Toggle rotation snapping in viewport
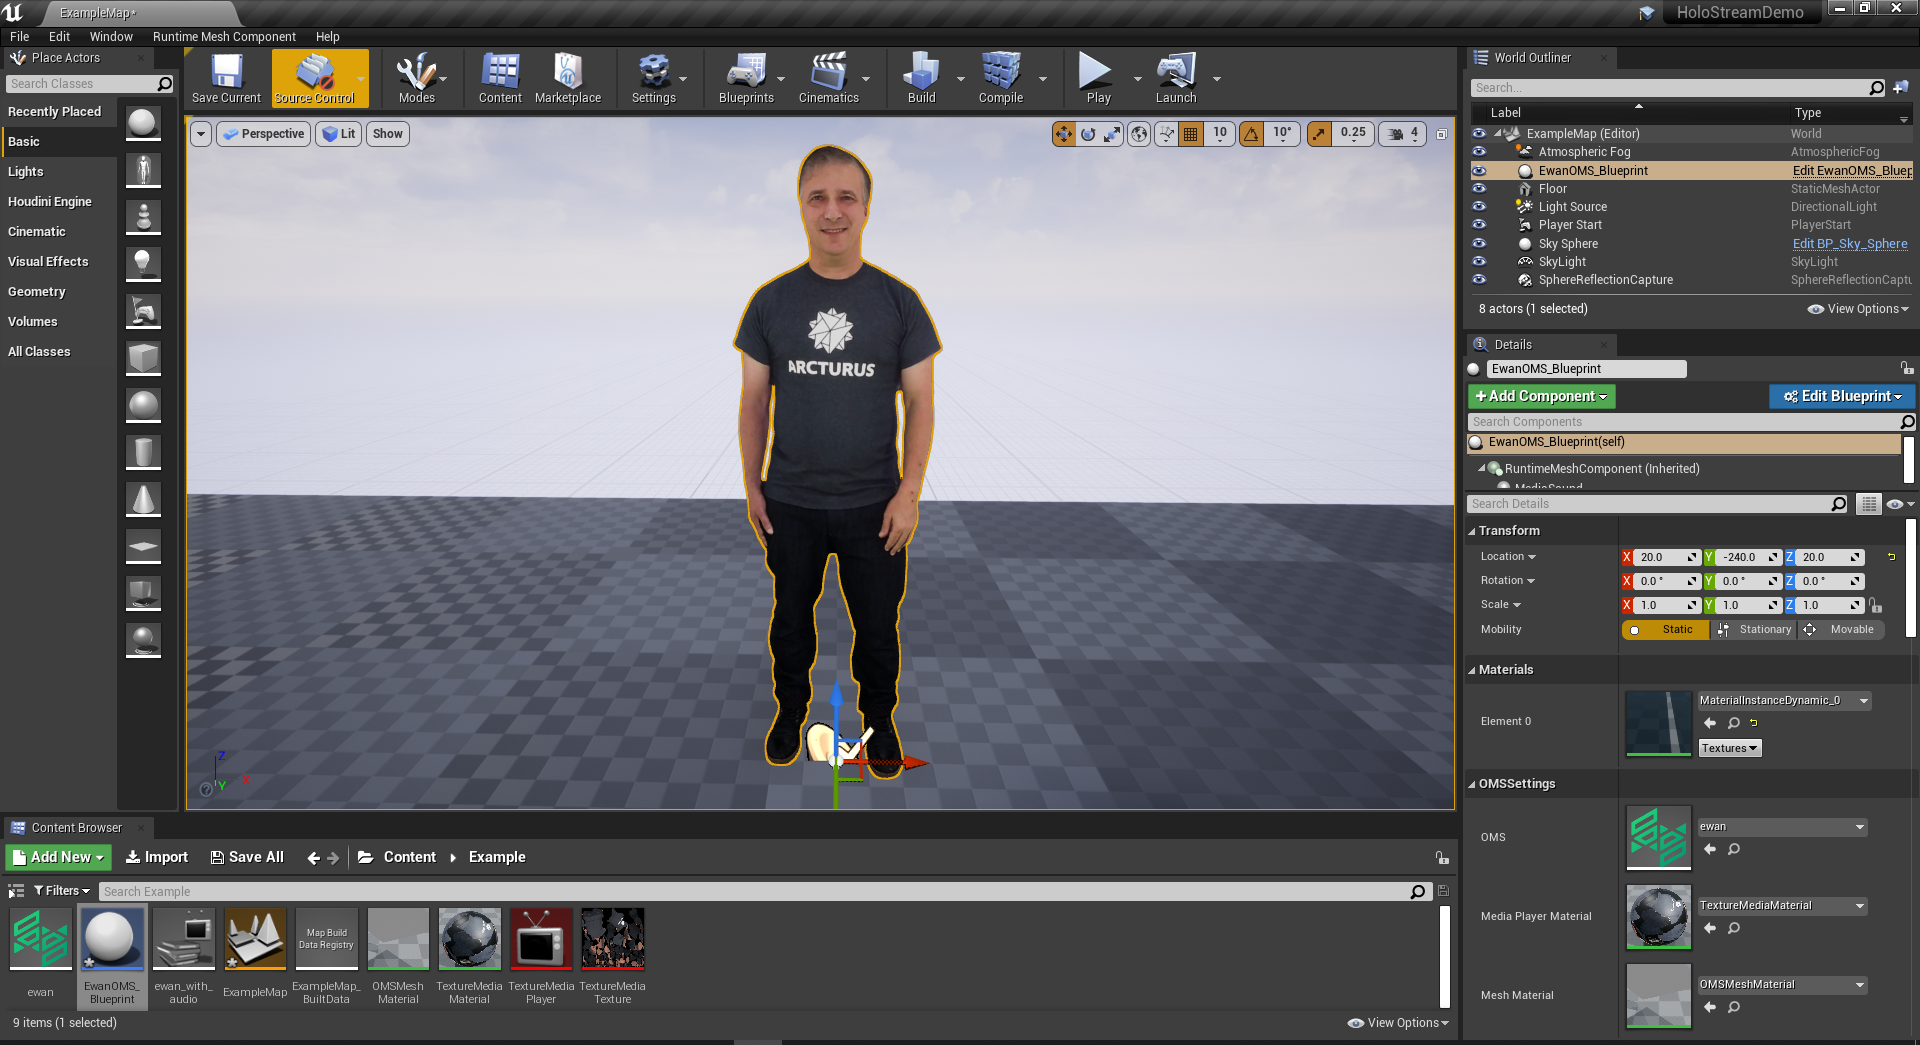This screenshot has height=1045, width=1920. tap(1251, 134)
